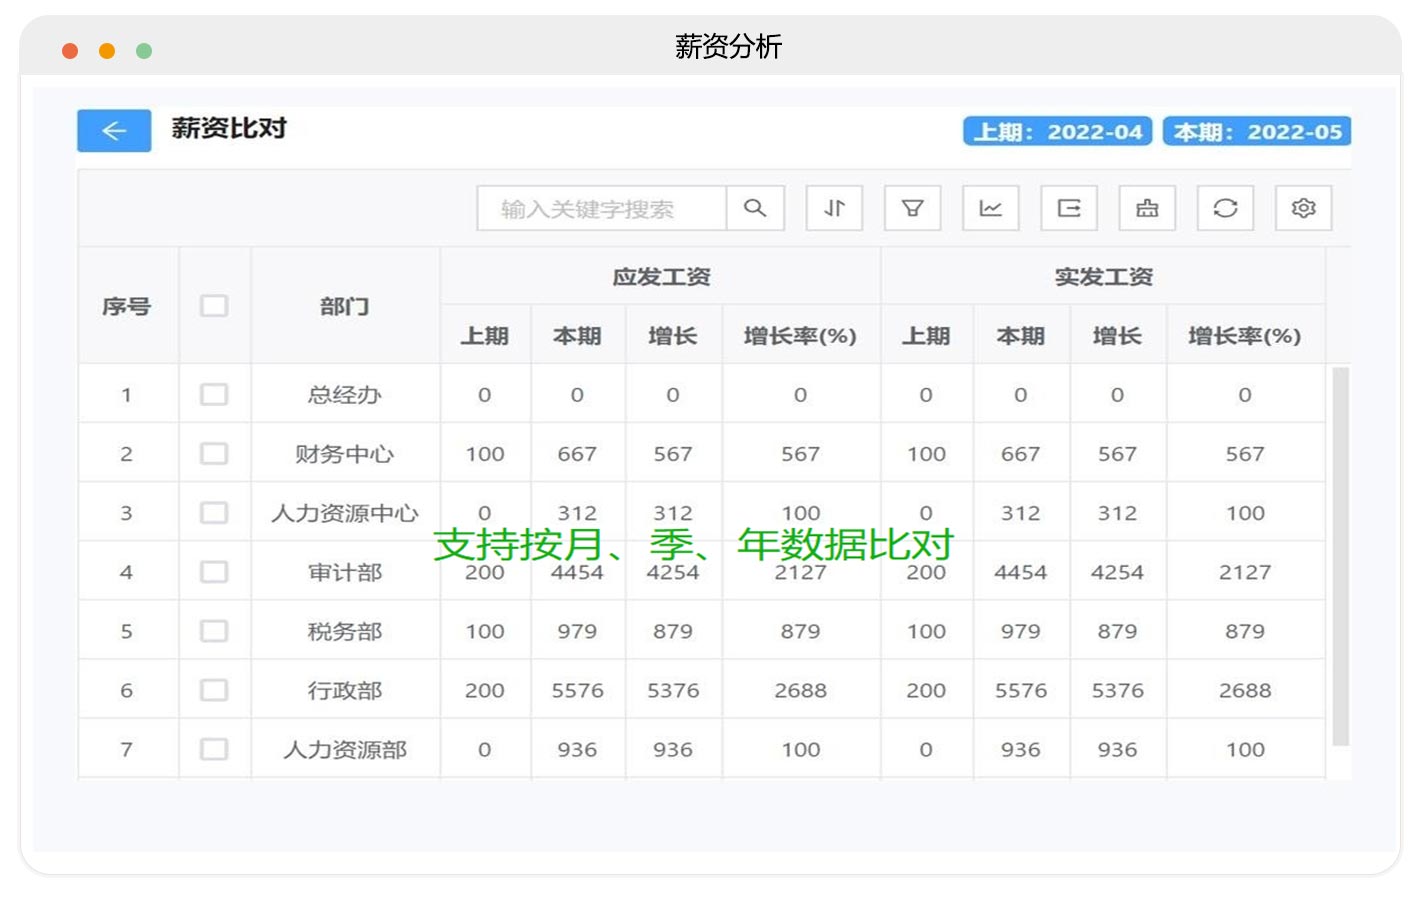Click 行政部 实发工资 增长率 value 2688
This screenshot has width=1420, height=900.
point(1245,690)
